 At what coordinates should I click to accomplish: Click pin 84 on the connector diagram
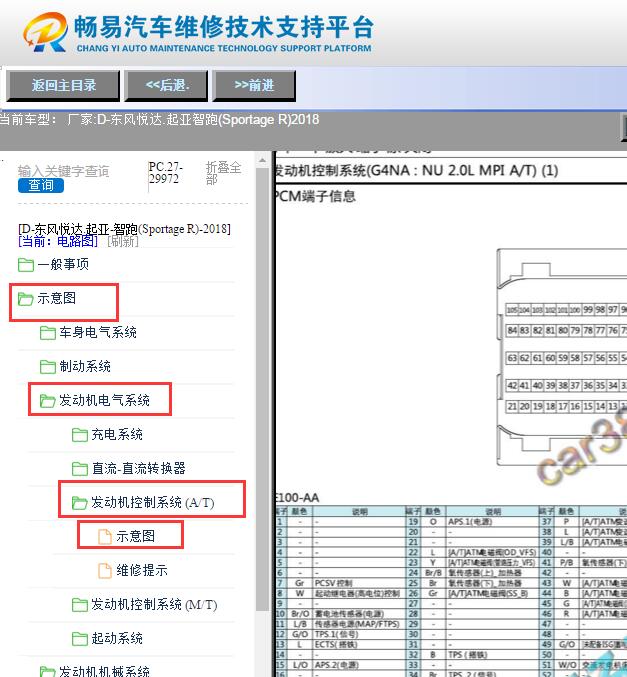coord(512,331)
